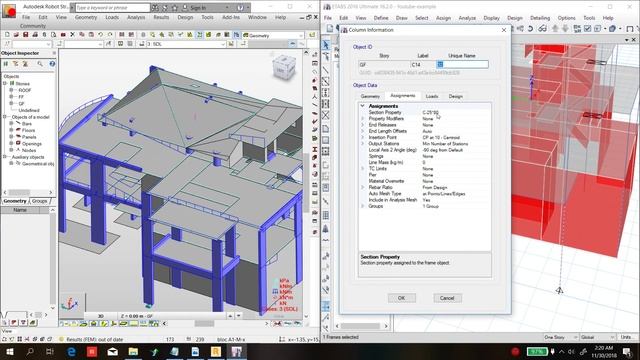Click the view cube in Robot viewport
640x360 pixels.
click(x=284, y=67)
